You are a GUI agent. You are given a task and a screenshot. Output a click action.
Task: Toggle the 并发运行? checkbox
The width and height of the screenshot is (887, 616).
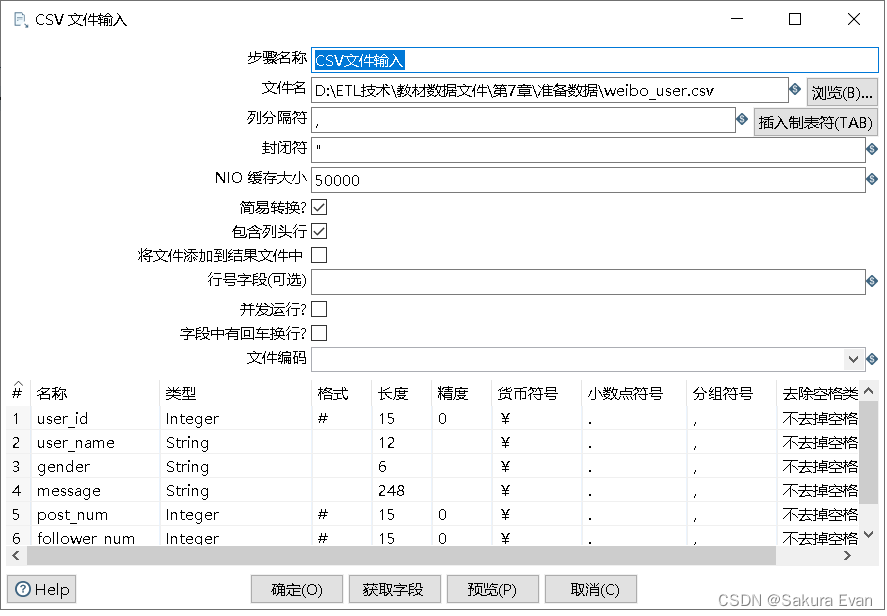[x=318, y=308]
